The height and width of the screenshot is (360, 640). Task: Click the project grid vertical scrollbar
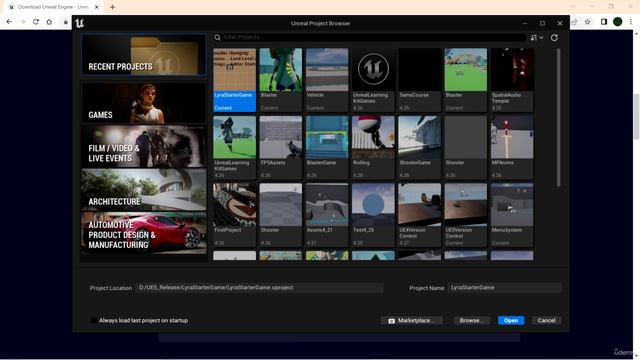point(558,118)
